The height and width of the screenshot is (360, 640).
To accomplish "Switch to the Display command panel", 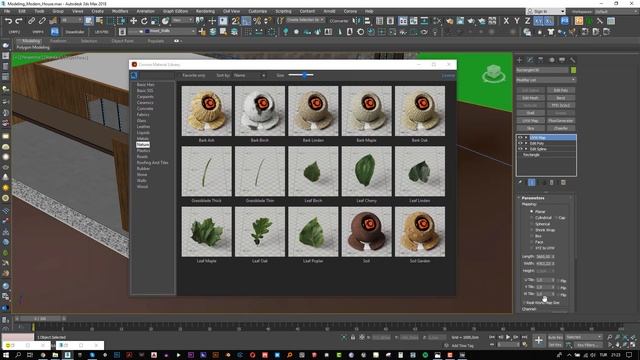I will (562, 60).
